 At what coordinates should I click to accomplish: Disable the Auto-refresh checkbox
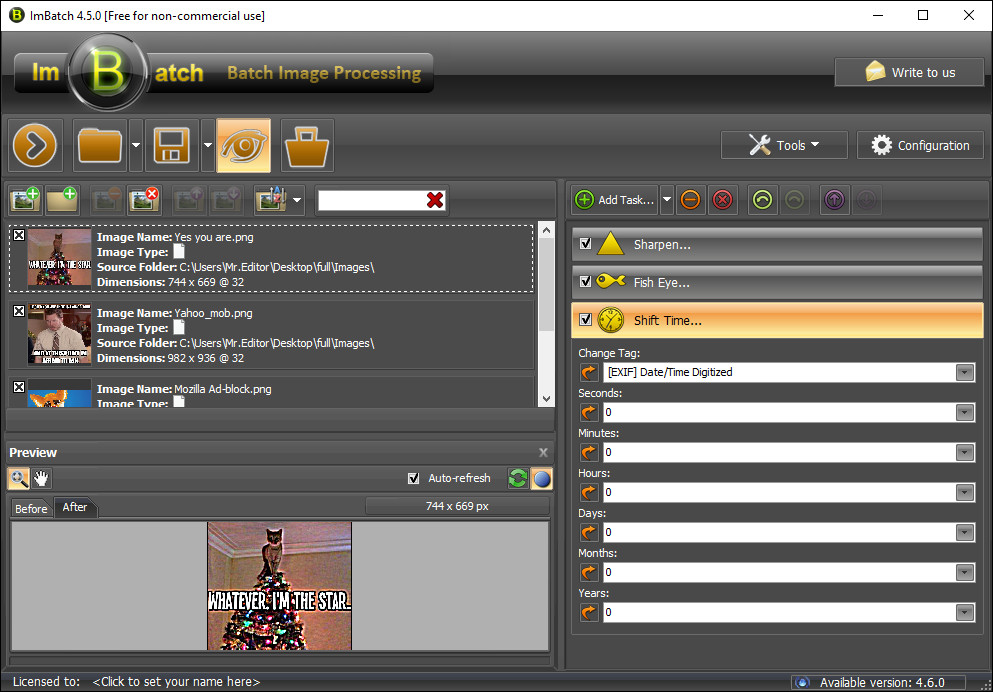tap(414, 478)
